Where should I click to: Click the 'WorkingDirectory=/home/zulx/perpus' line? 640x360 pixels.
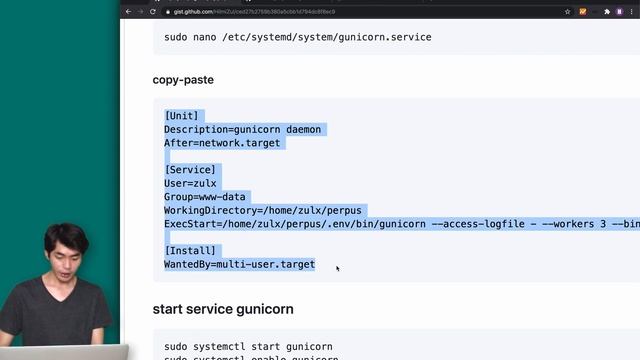[x=263, y=210]
